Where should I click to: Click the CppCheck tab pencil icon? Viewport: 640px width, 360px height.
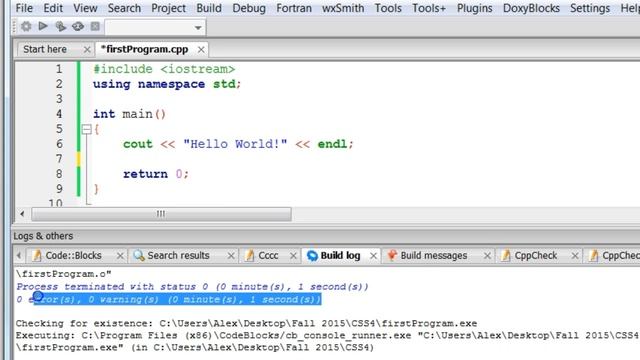tap(506, 256)
